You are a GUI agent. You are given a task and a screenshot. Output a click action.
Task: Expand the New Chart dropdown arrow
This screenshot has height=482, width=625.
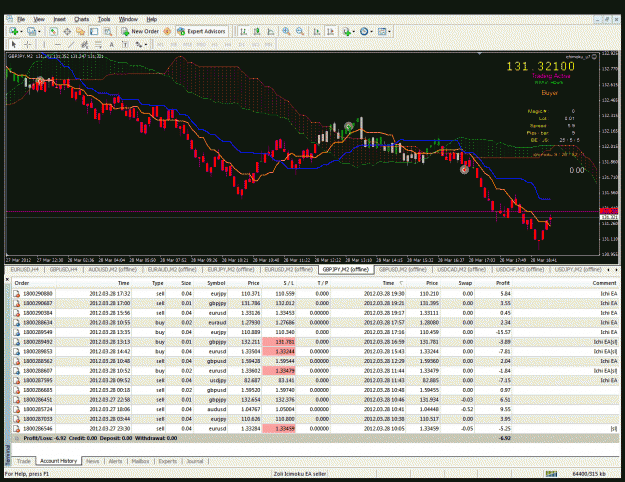pyautogui.click(x=21, y=31)
